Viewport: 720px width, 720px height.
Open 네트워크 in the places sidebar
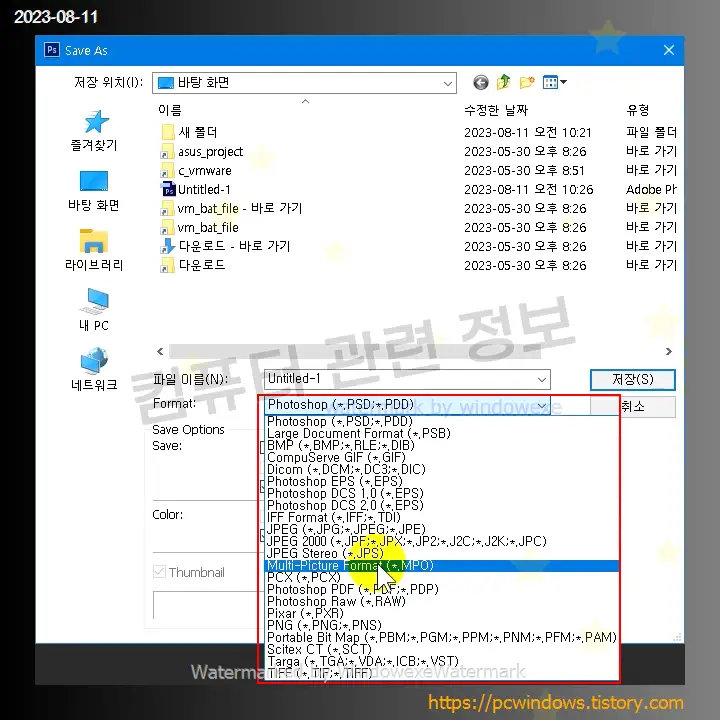(94, 370)
